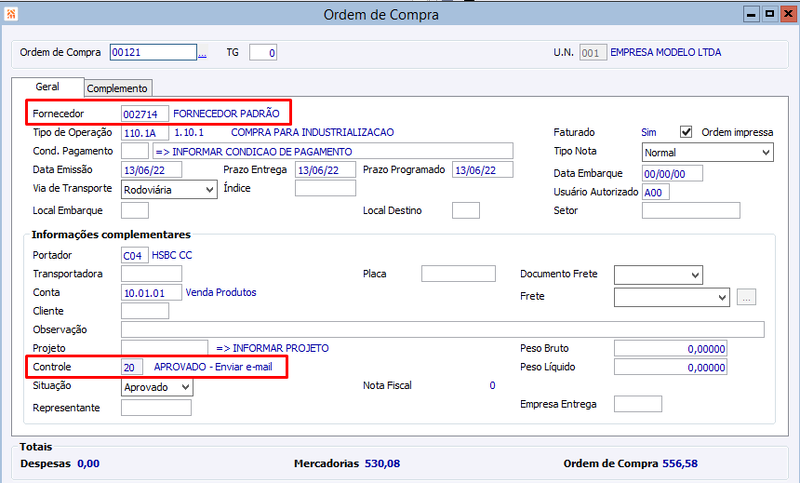The image size is (800, 483).
Task: Click the Ordem de Compra total 556,58
Action: click(680, 464)
